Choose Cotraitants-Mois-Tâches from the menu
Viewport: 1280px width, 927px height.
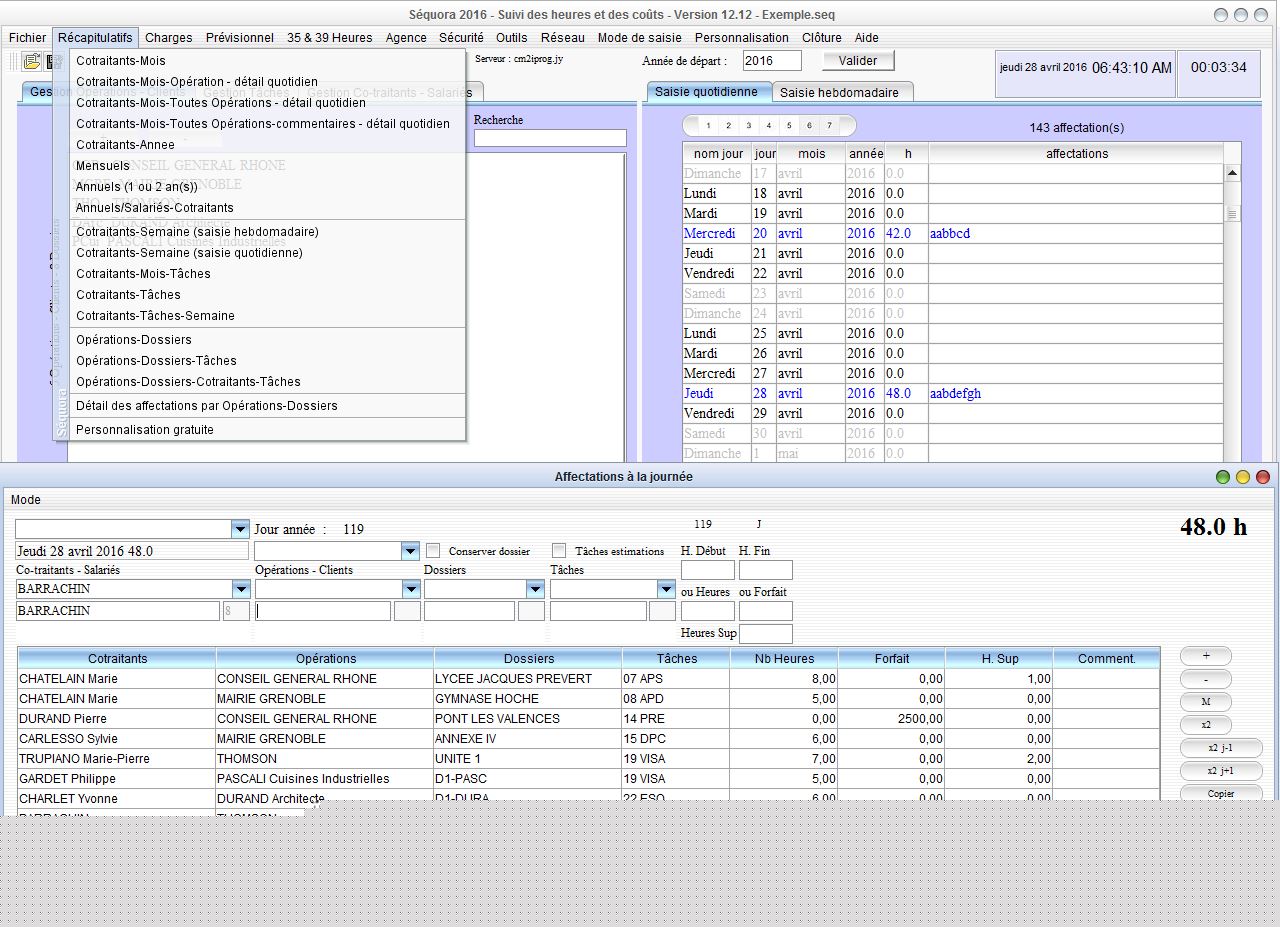143,273
